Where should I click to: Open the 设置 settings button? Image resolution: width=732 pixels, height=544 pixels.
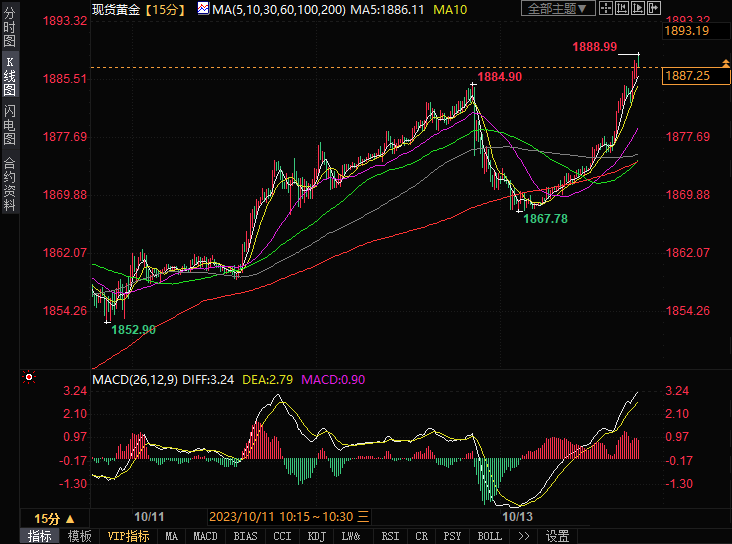(x=557, y=536)
